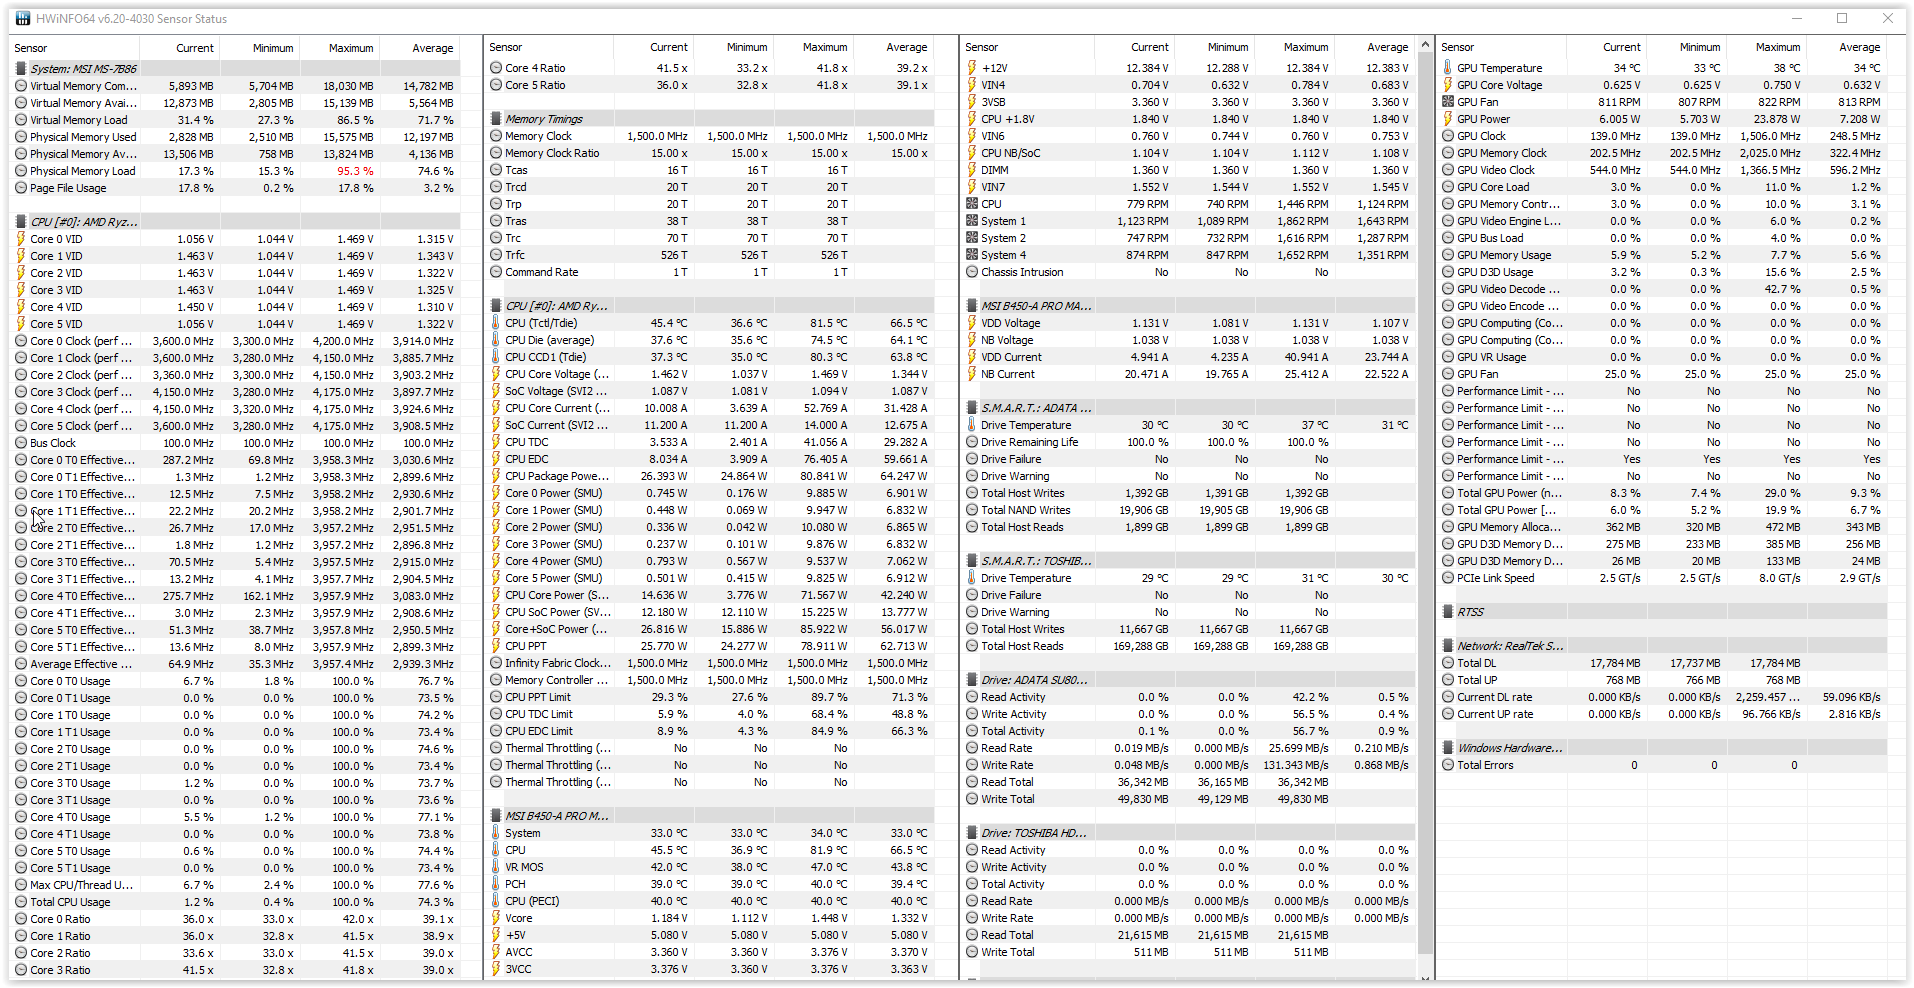Click the chip icon beside System: MSI MS-7B86
The image size is (1914, 988).
21,69
